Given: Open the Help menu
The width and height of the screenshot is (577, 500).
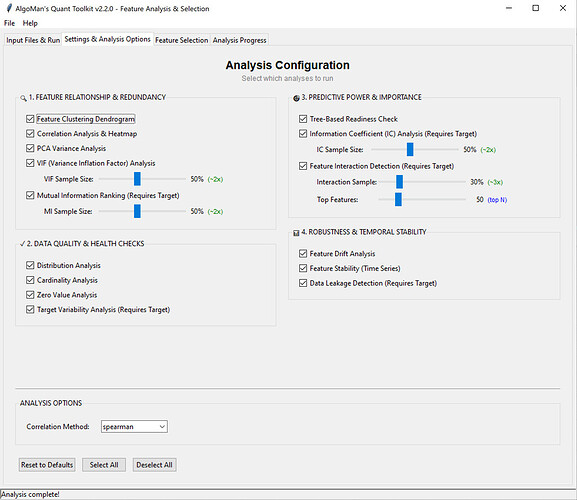Looking at the screenshot, I should coord(30,23).
